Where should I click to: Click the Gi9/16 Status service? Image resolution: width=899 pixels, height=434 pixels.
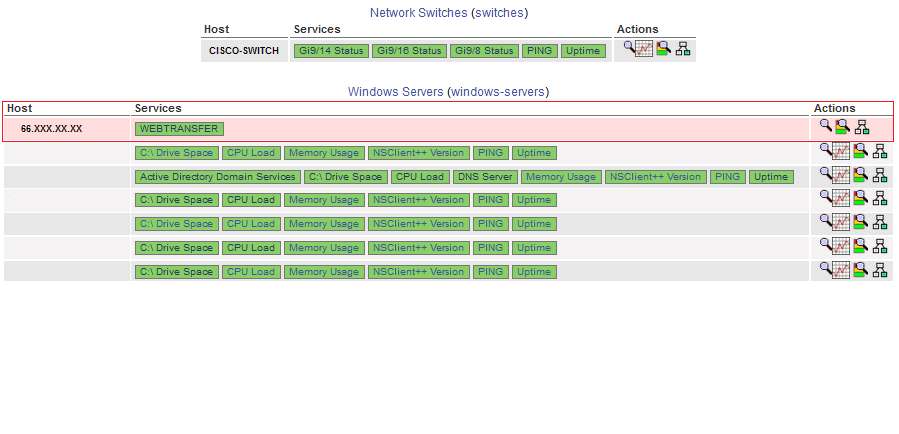click(409, 51)
